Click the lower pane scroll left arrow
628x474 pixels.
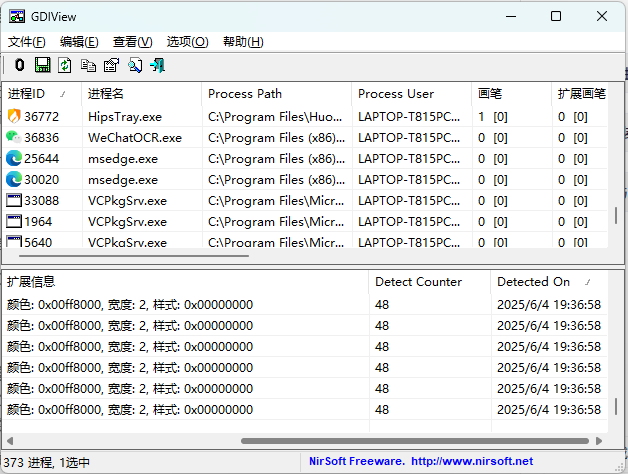tap(10, 441)
